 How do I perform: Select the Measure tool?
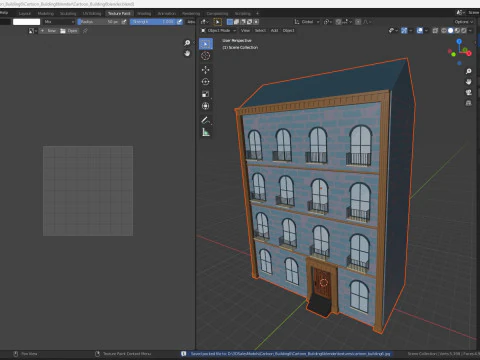click(x=206, y=133)
